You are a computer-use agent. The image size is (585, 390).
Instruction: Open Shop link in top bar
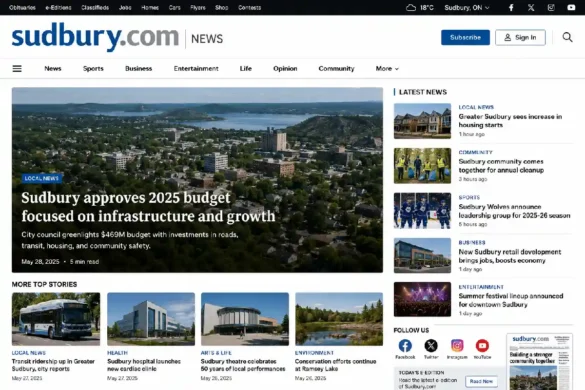pyautogui.click(x=221, y=7)
